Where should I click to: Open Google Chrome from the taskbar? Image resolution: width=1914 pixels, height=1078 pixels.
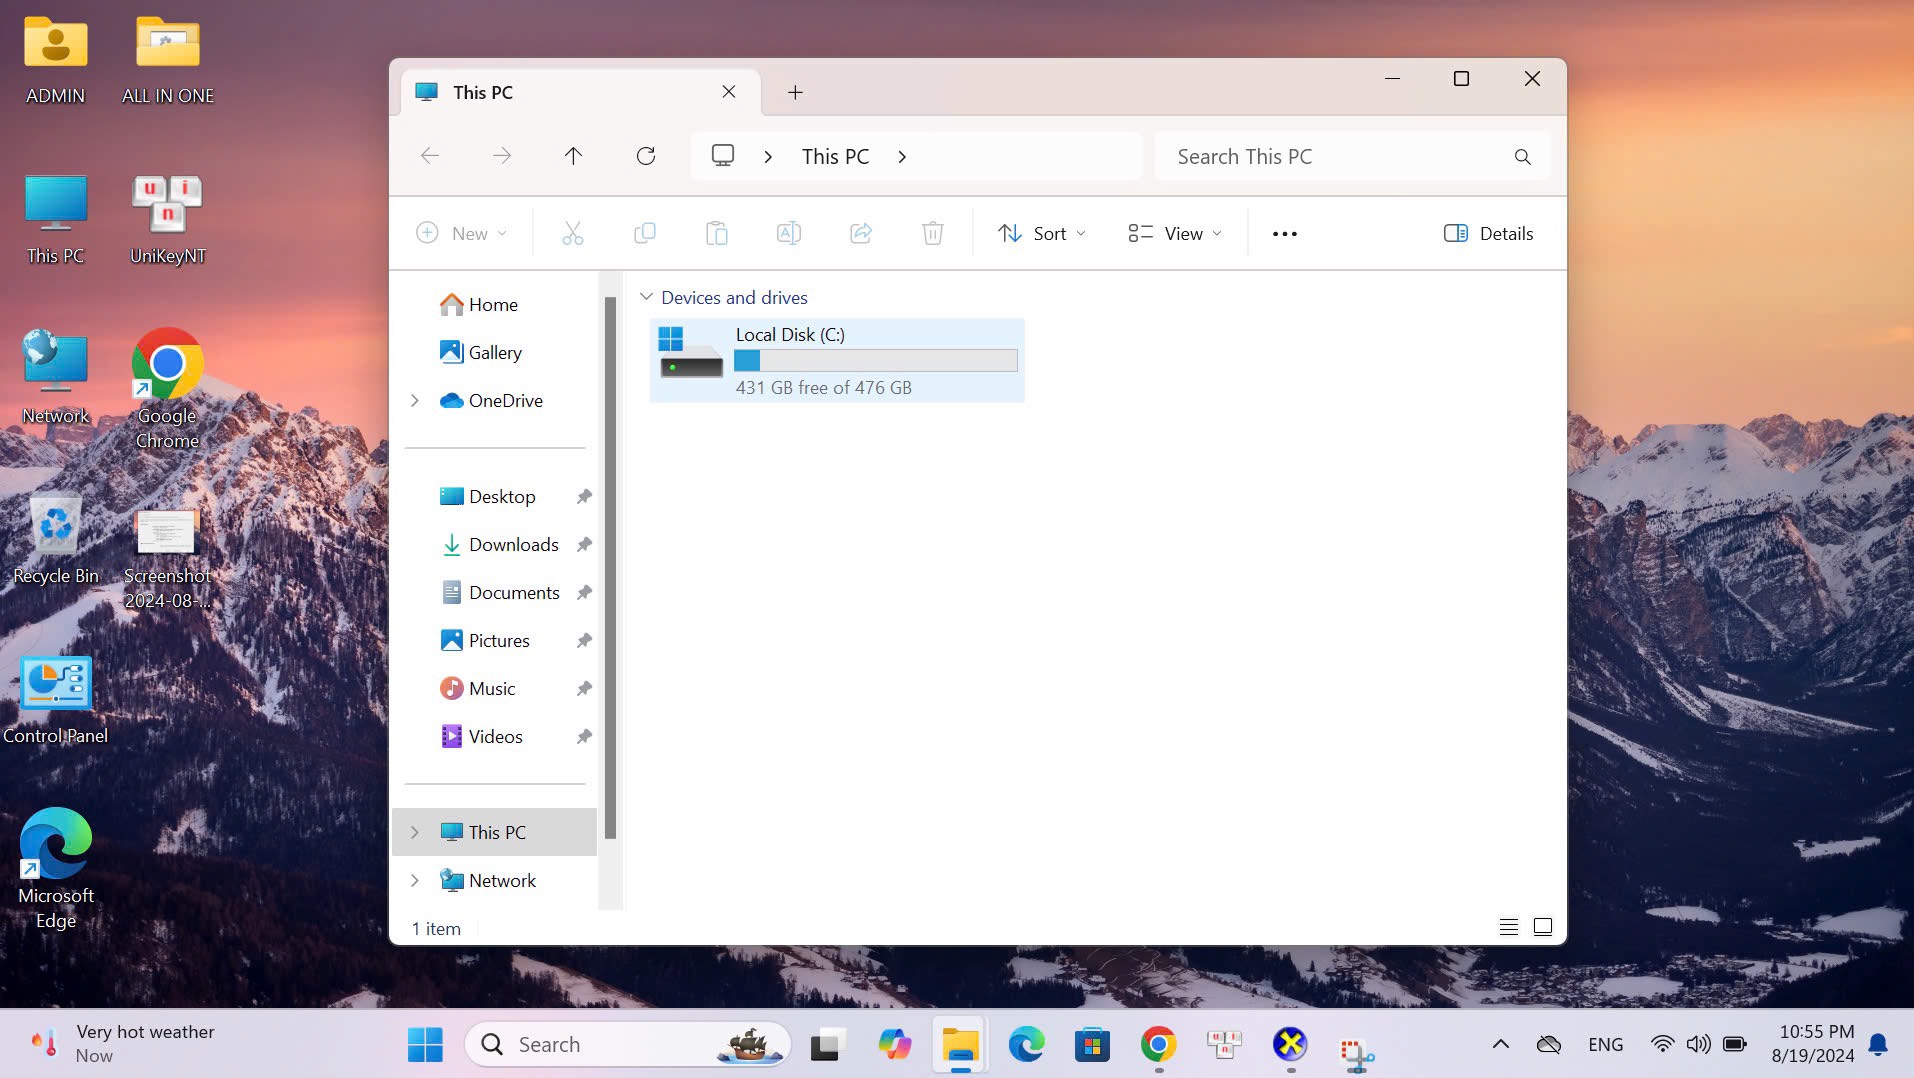[1158, 1045]
